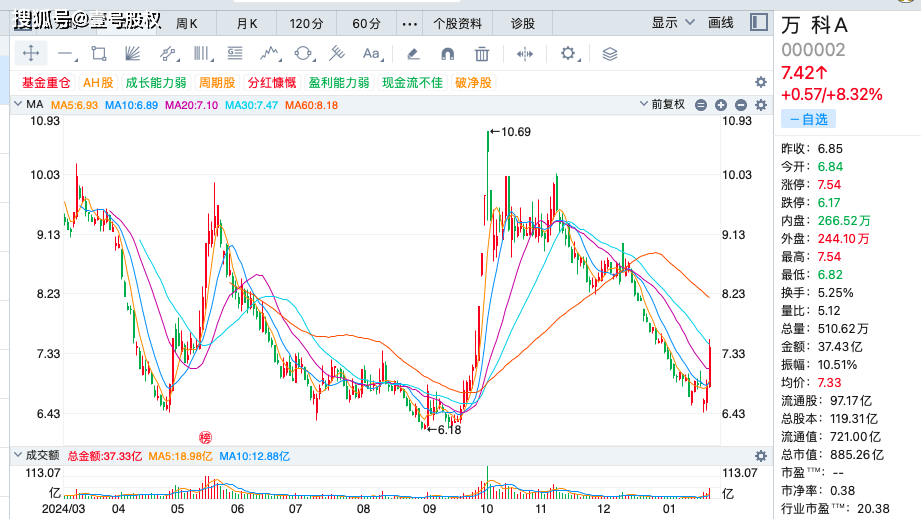This screenshot has width=921, height=519.
Task: Click first minus circle on MA bar
Action: (701, 105)
